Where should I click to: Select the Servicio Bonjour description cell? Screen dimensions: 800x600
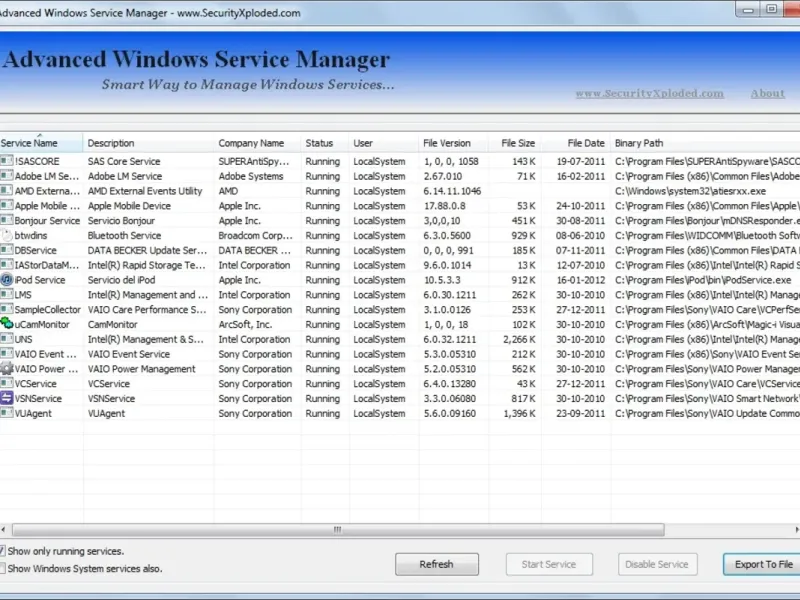121,220
